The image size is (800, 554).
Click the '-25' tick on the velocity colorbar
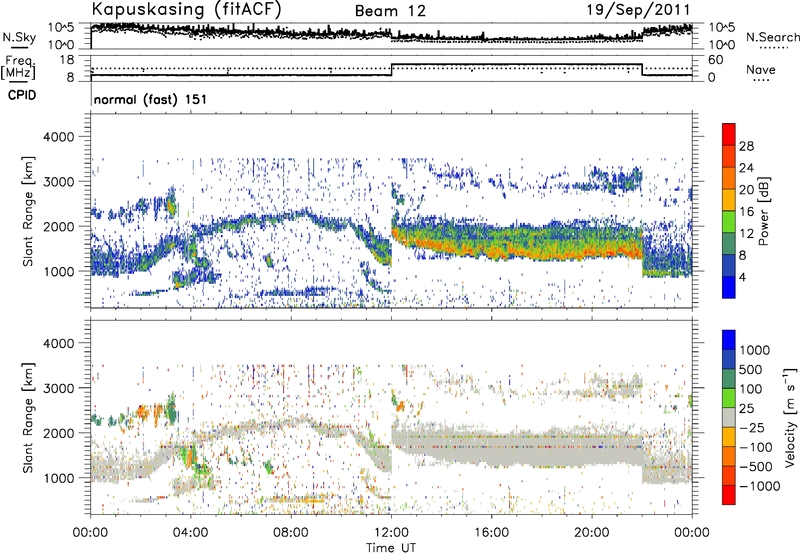click(752, 427)
